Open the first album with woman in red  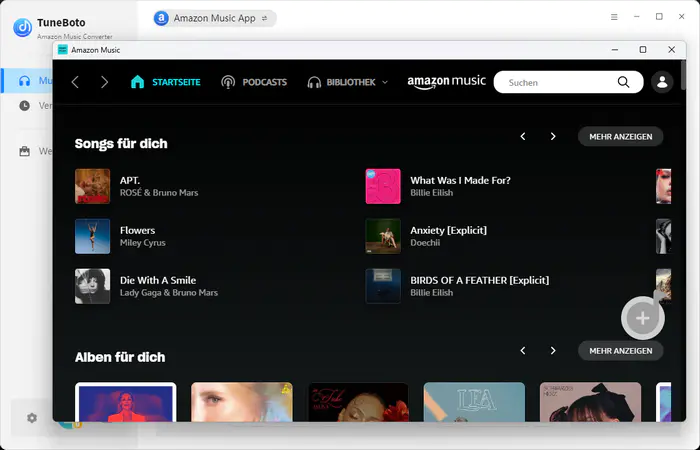pos(126,402)
